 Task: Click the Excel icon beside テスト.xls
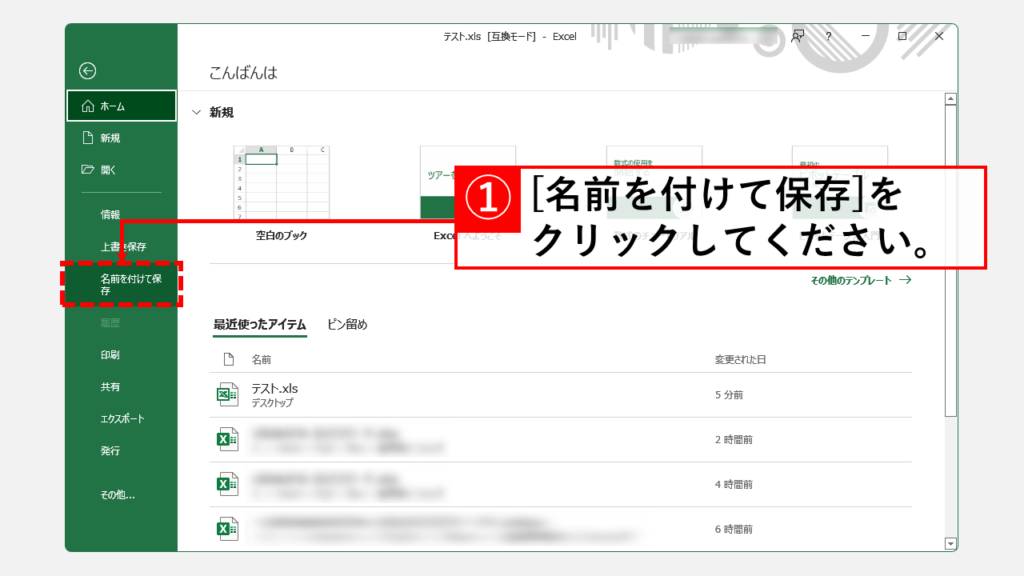point(227,394)
